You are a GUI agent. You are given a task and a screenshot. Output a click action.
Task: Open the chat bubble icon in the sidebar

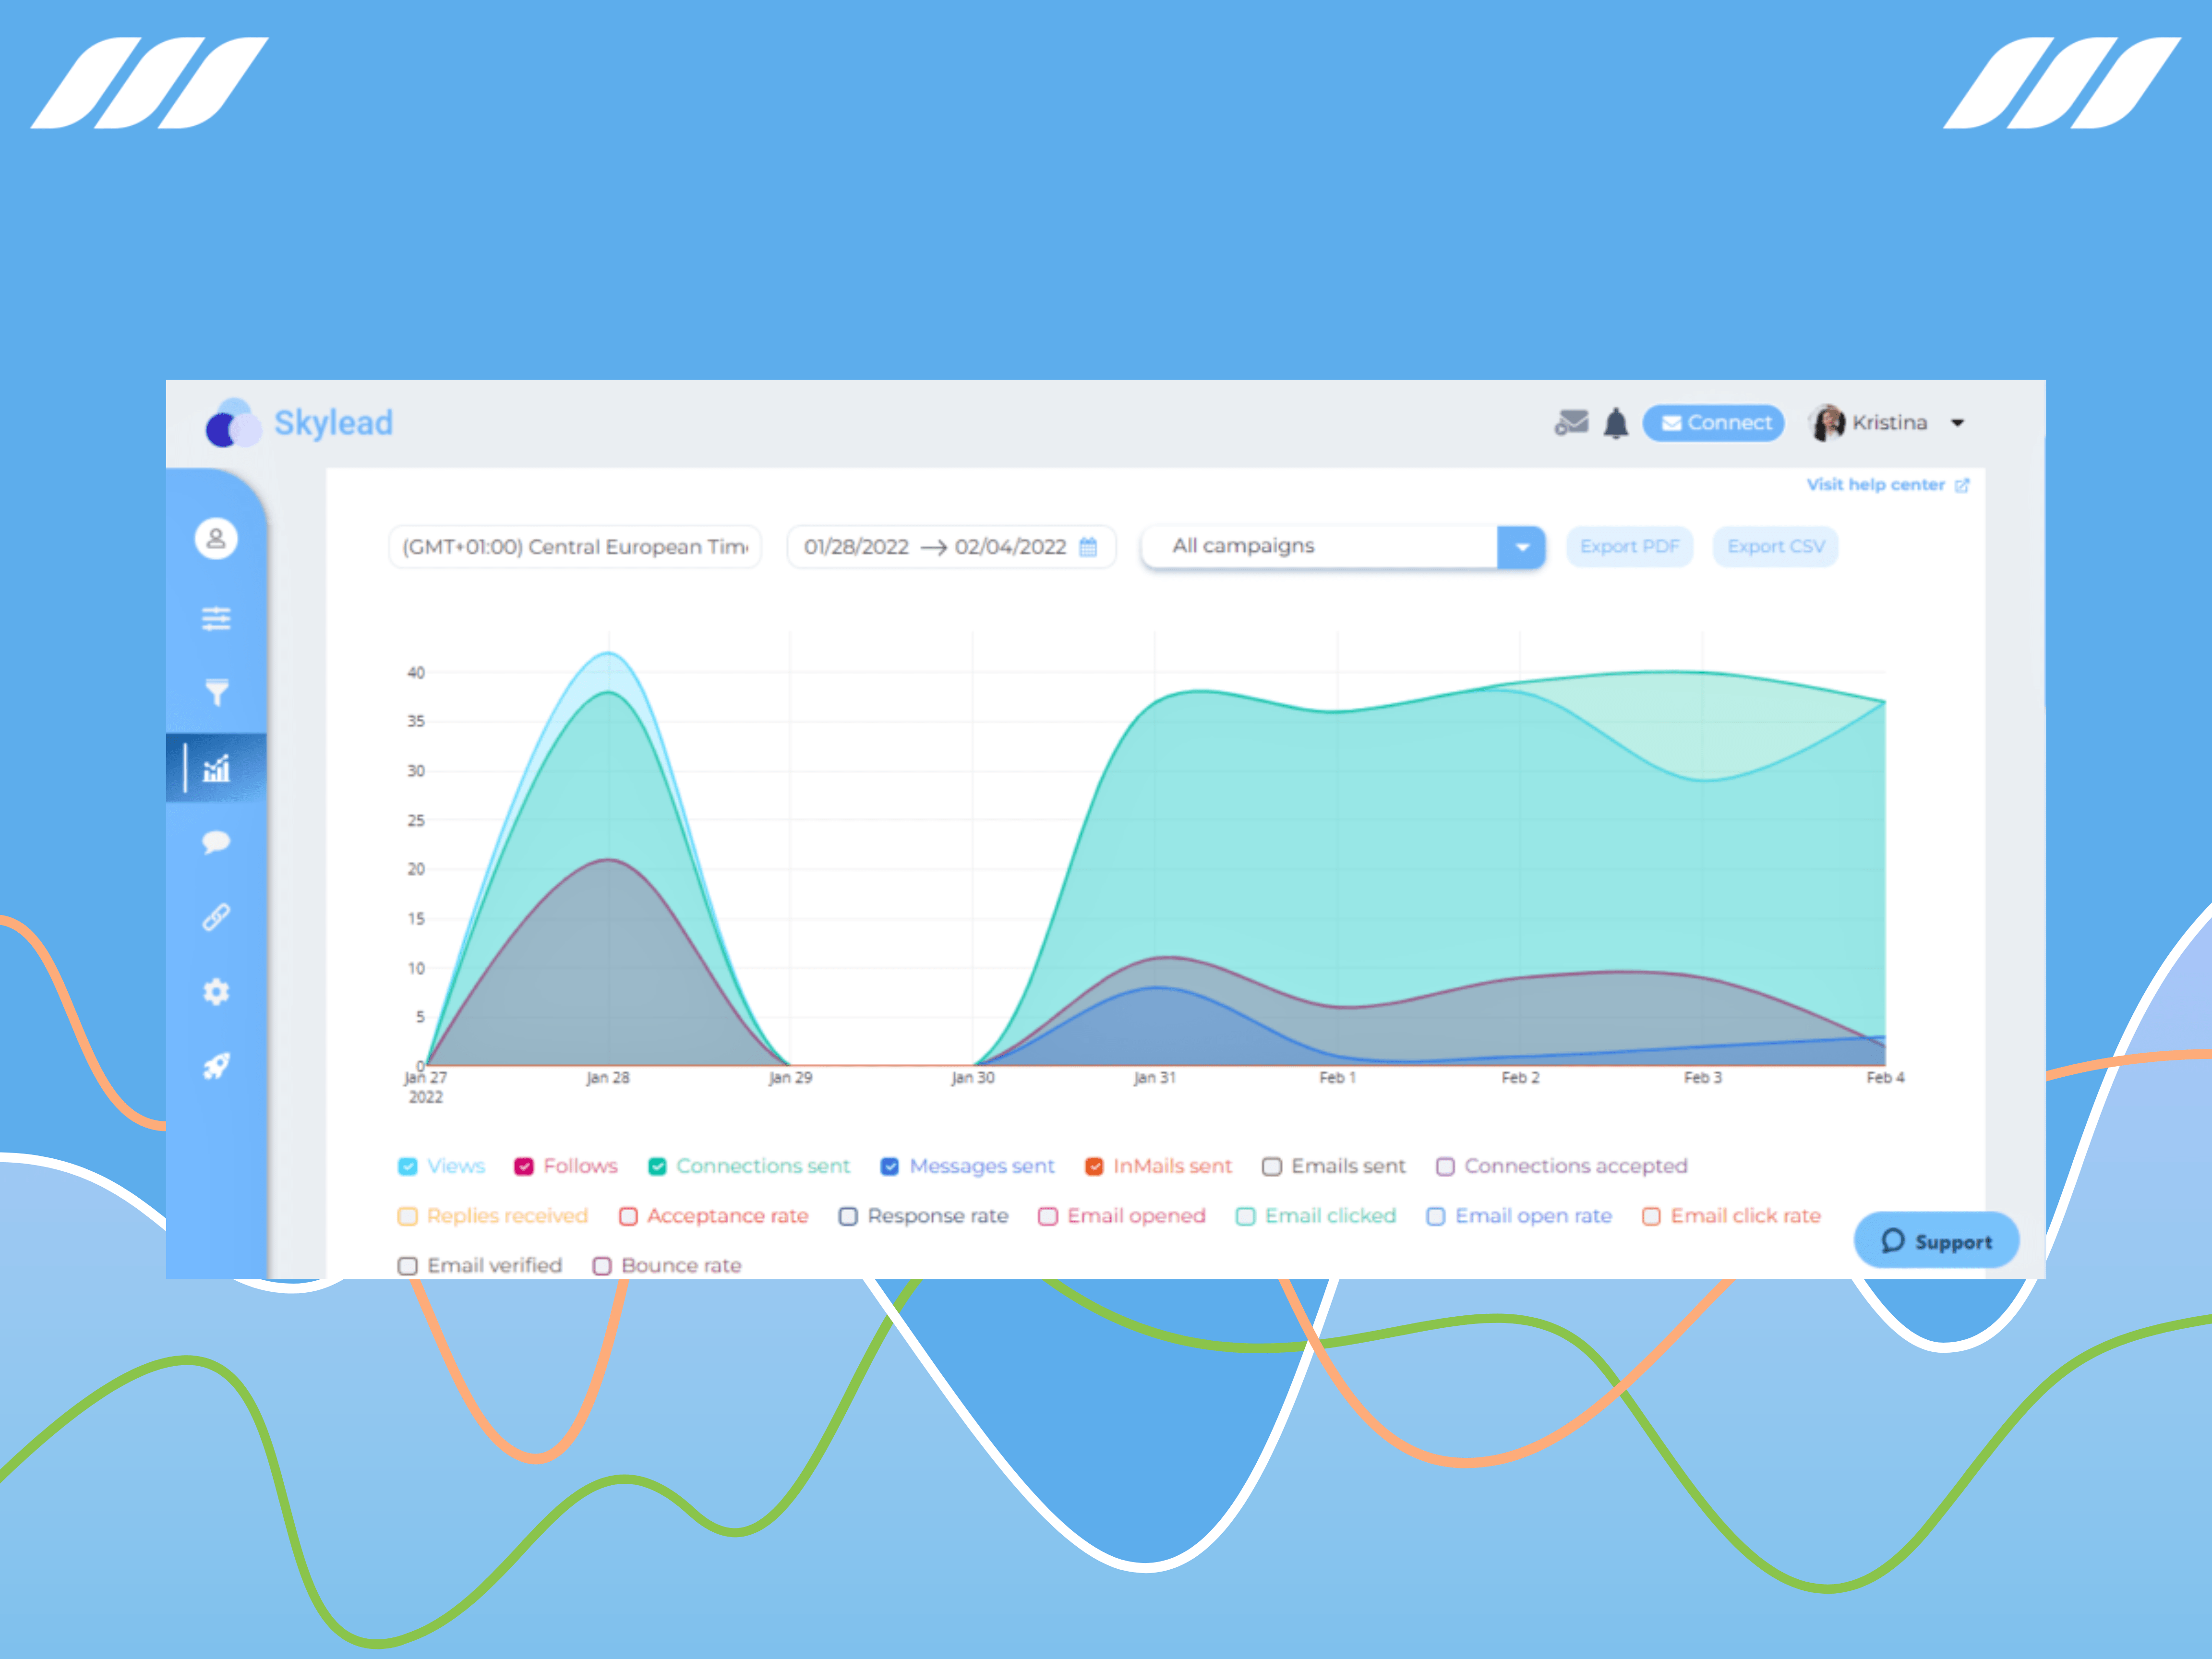pos(216,841)
